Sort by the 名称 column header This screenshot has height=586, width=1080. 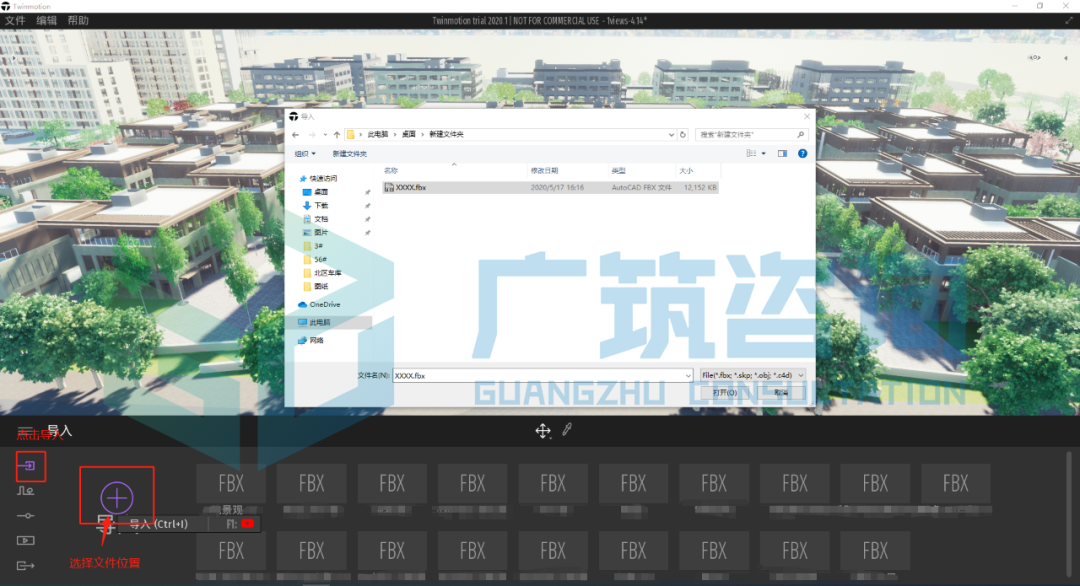tap(391, 171)
